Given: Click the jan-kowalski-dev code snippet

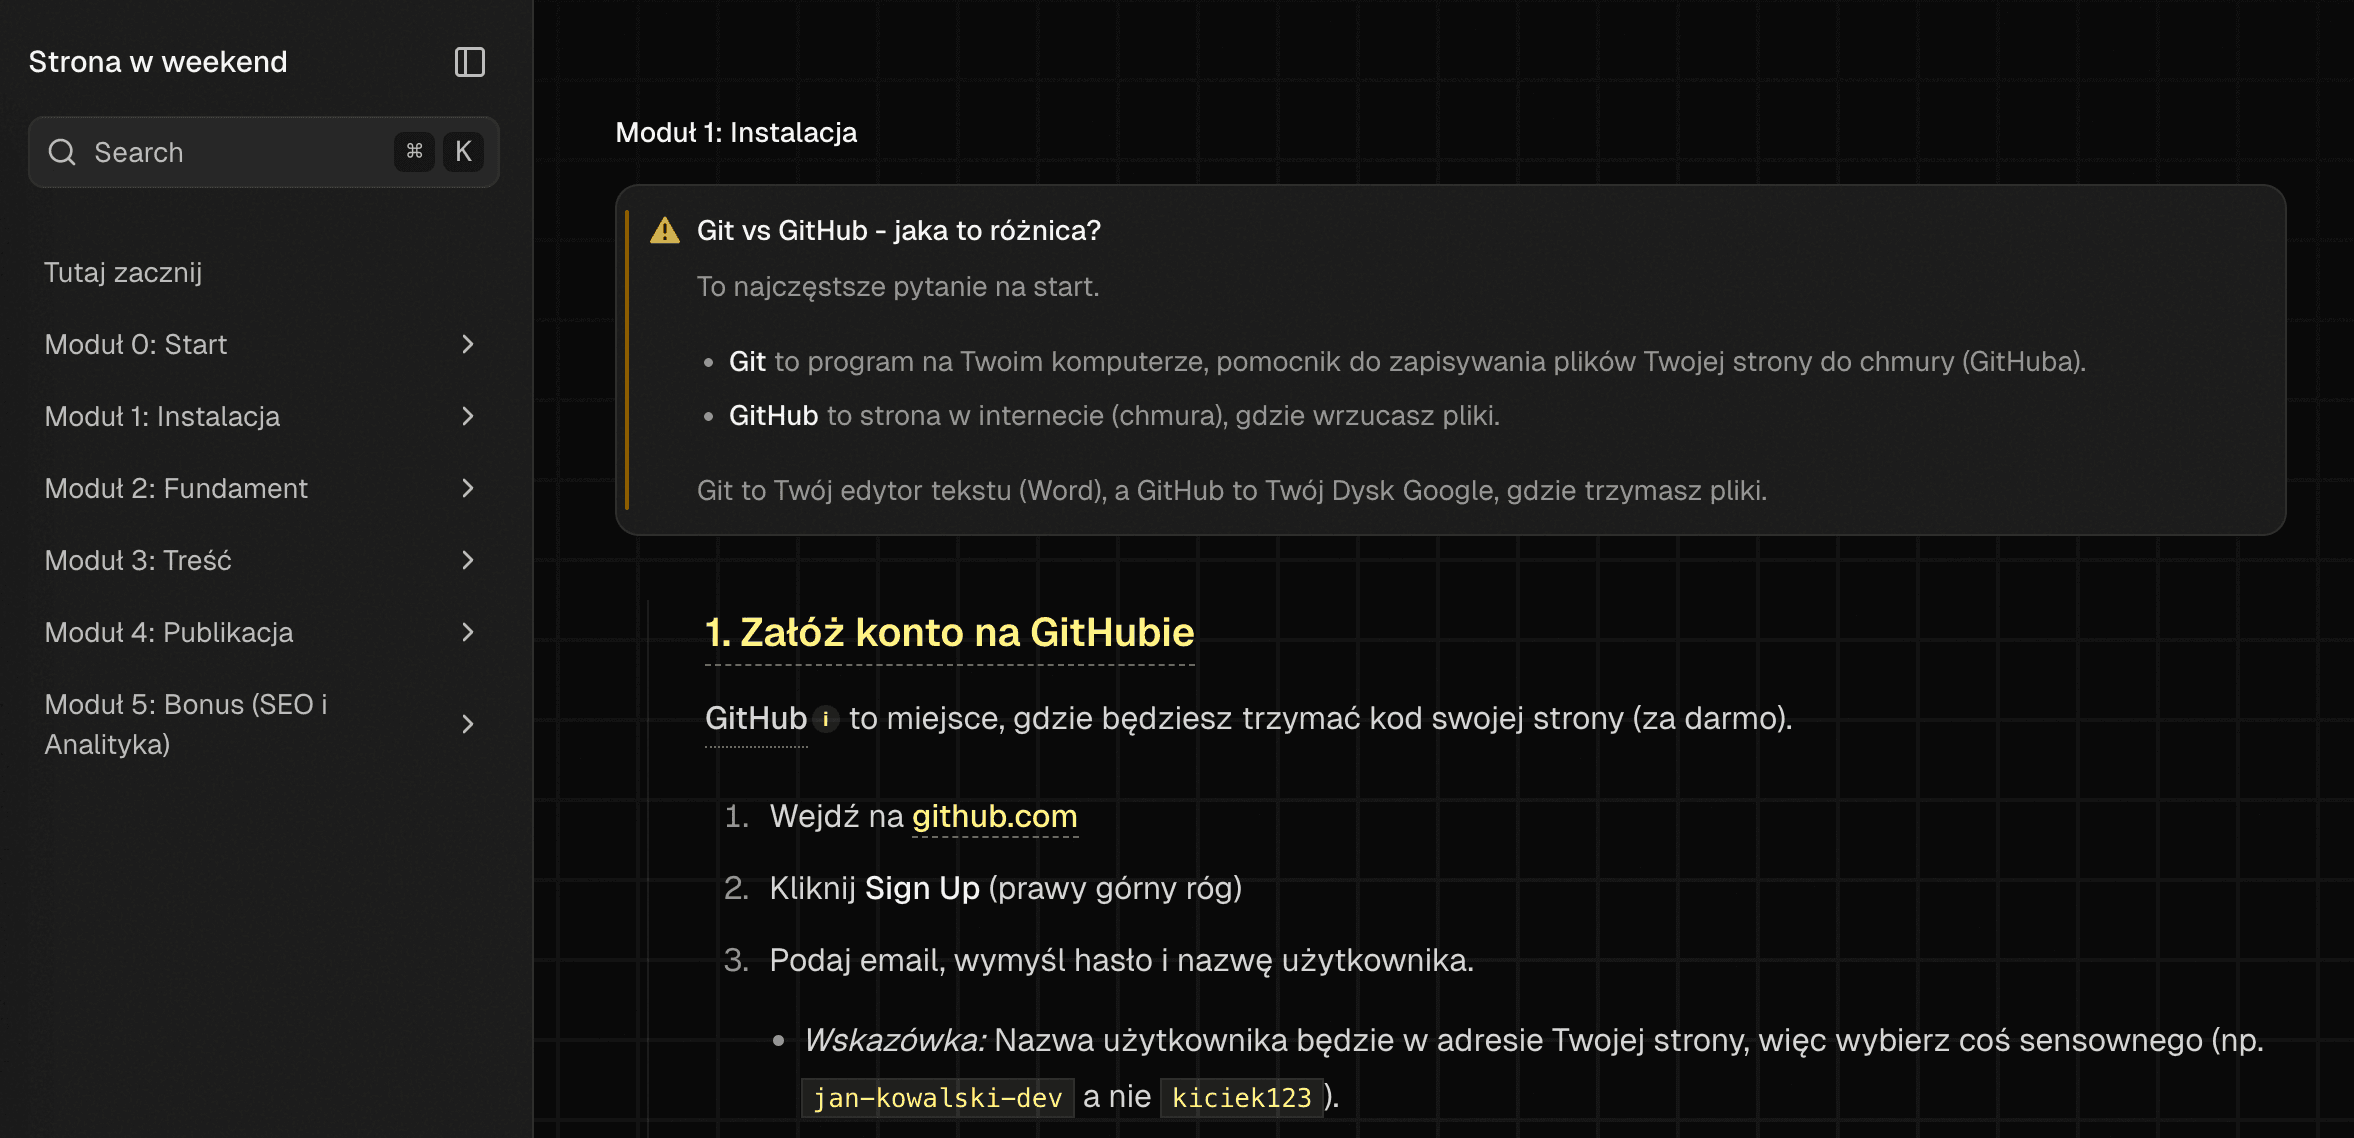Looking at the screenshot, I should [x=937, y=1097].
